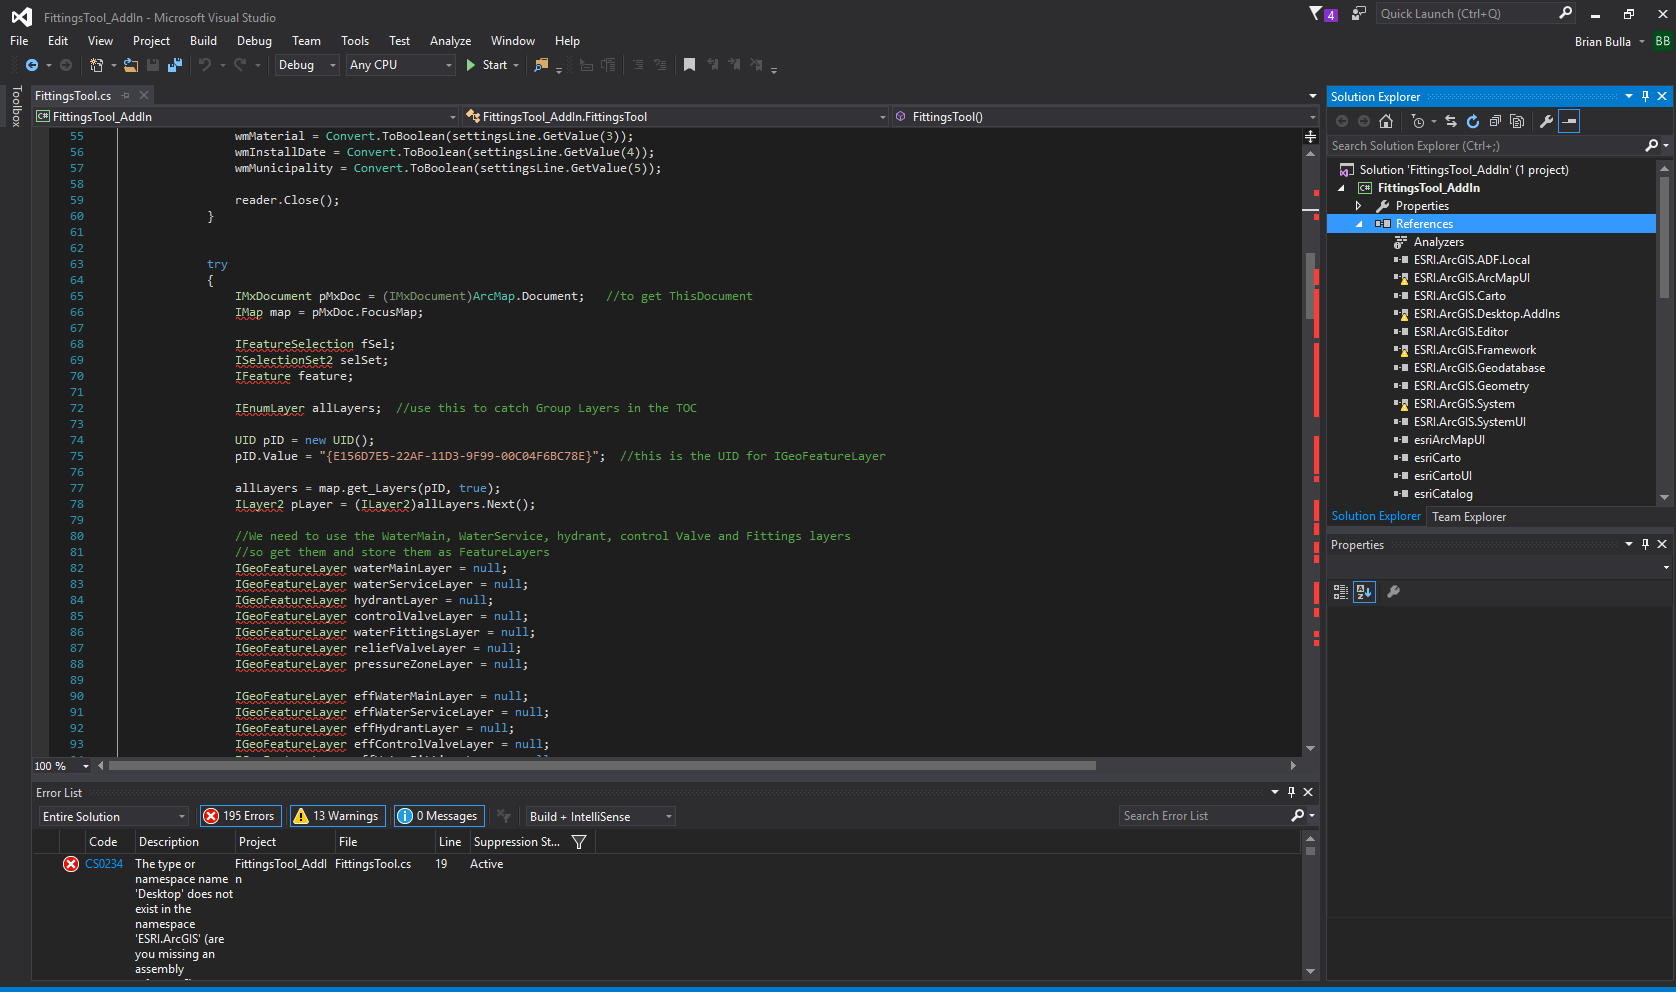The image size is (1676, 992).
Task: Click the New Project toolbar icon
Action: [x=96, y=65]
